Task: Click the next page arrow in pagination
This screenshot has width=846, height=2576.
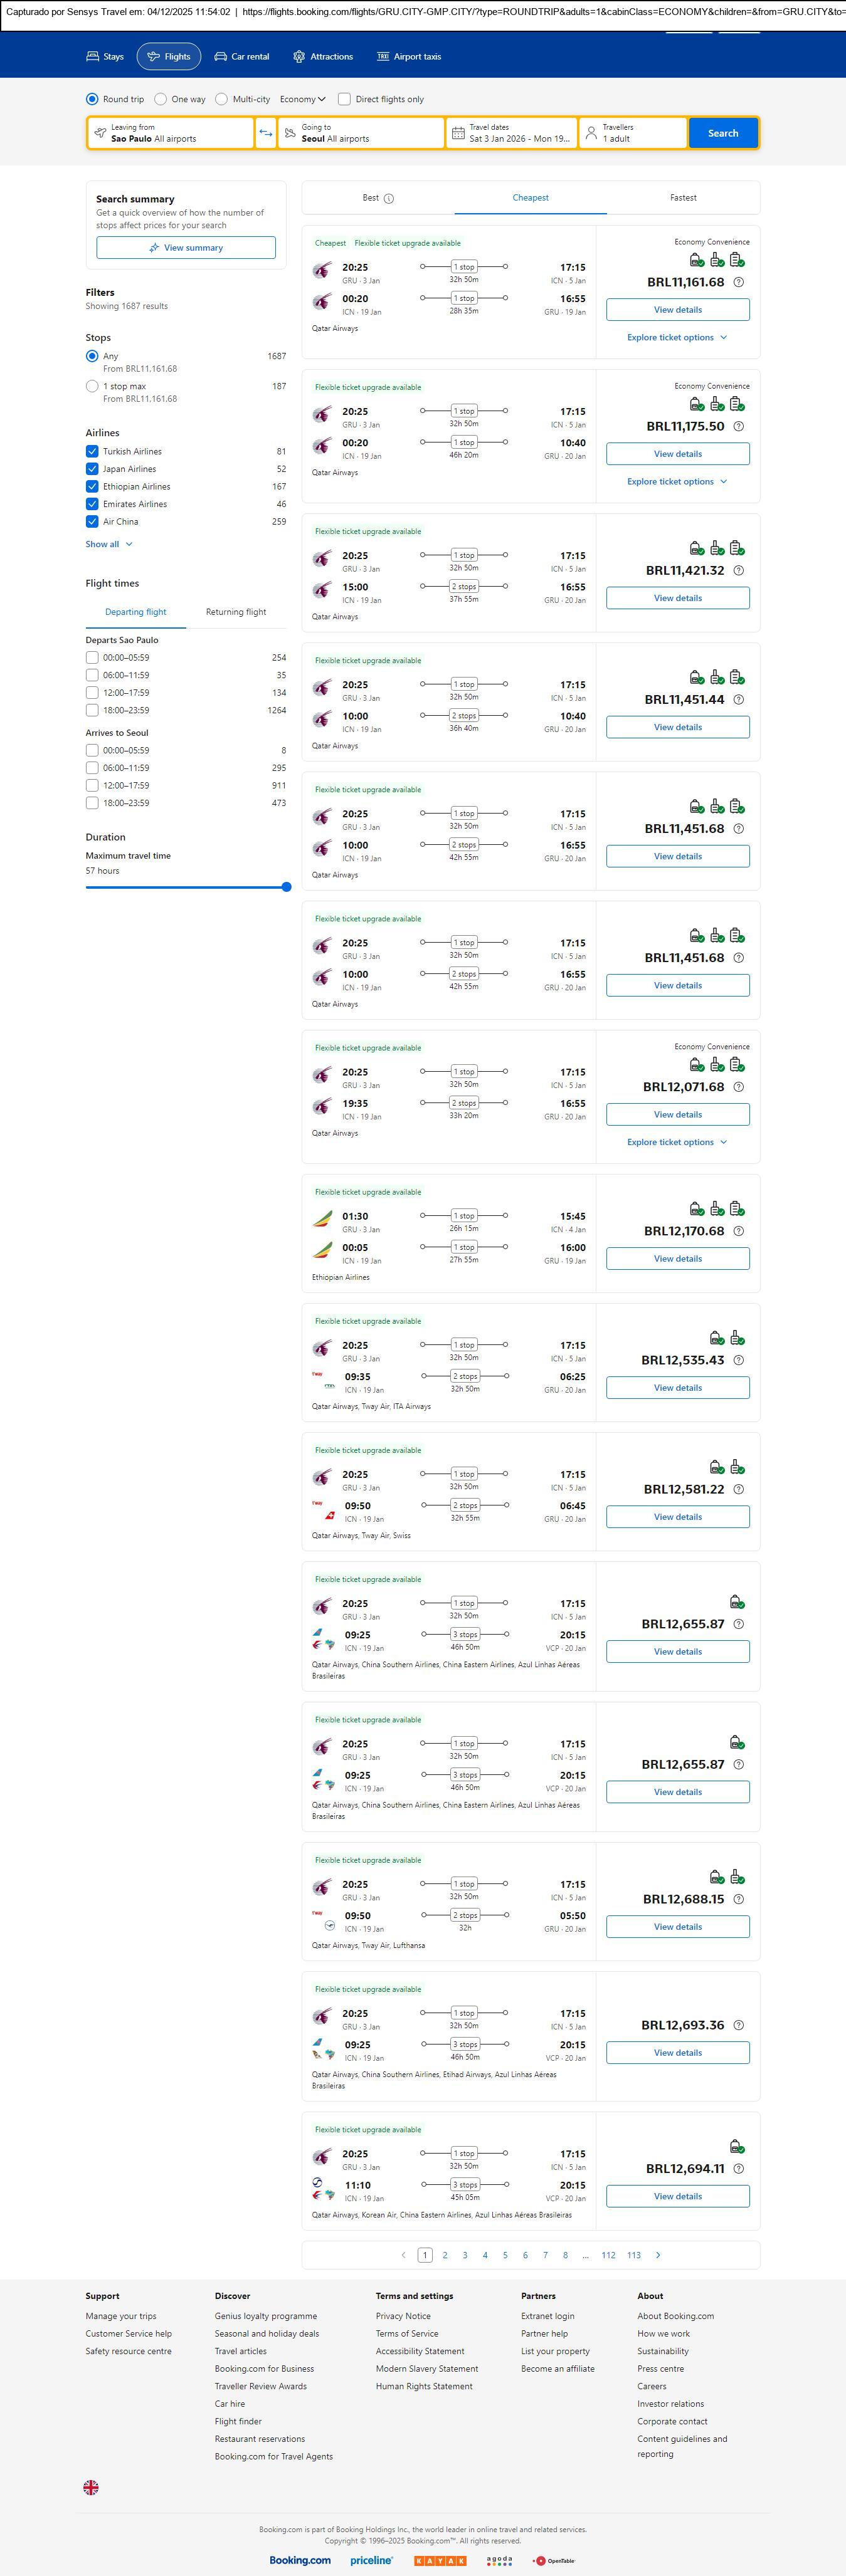Action: click(658, 2255)
